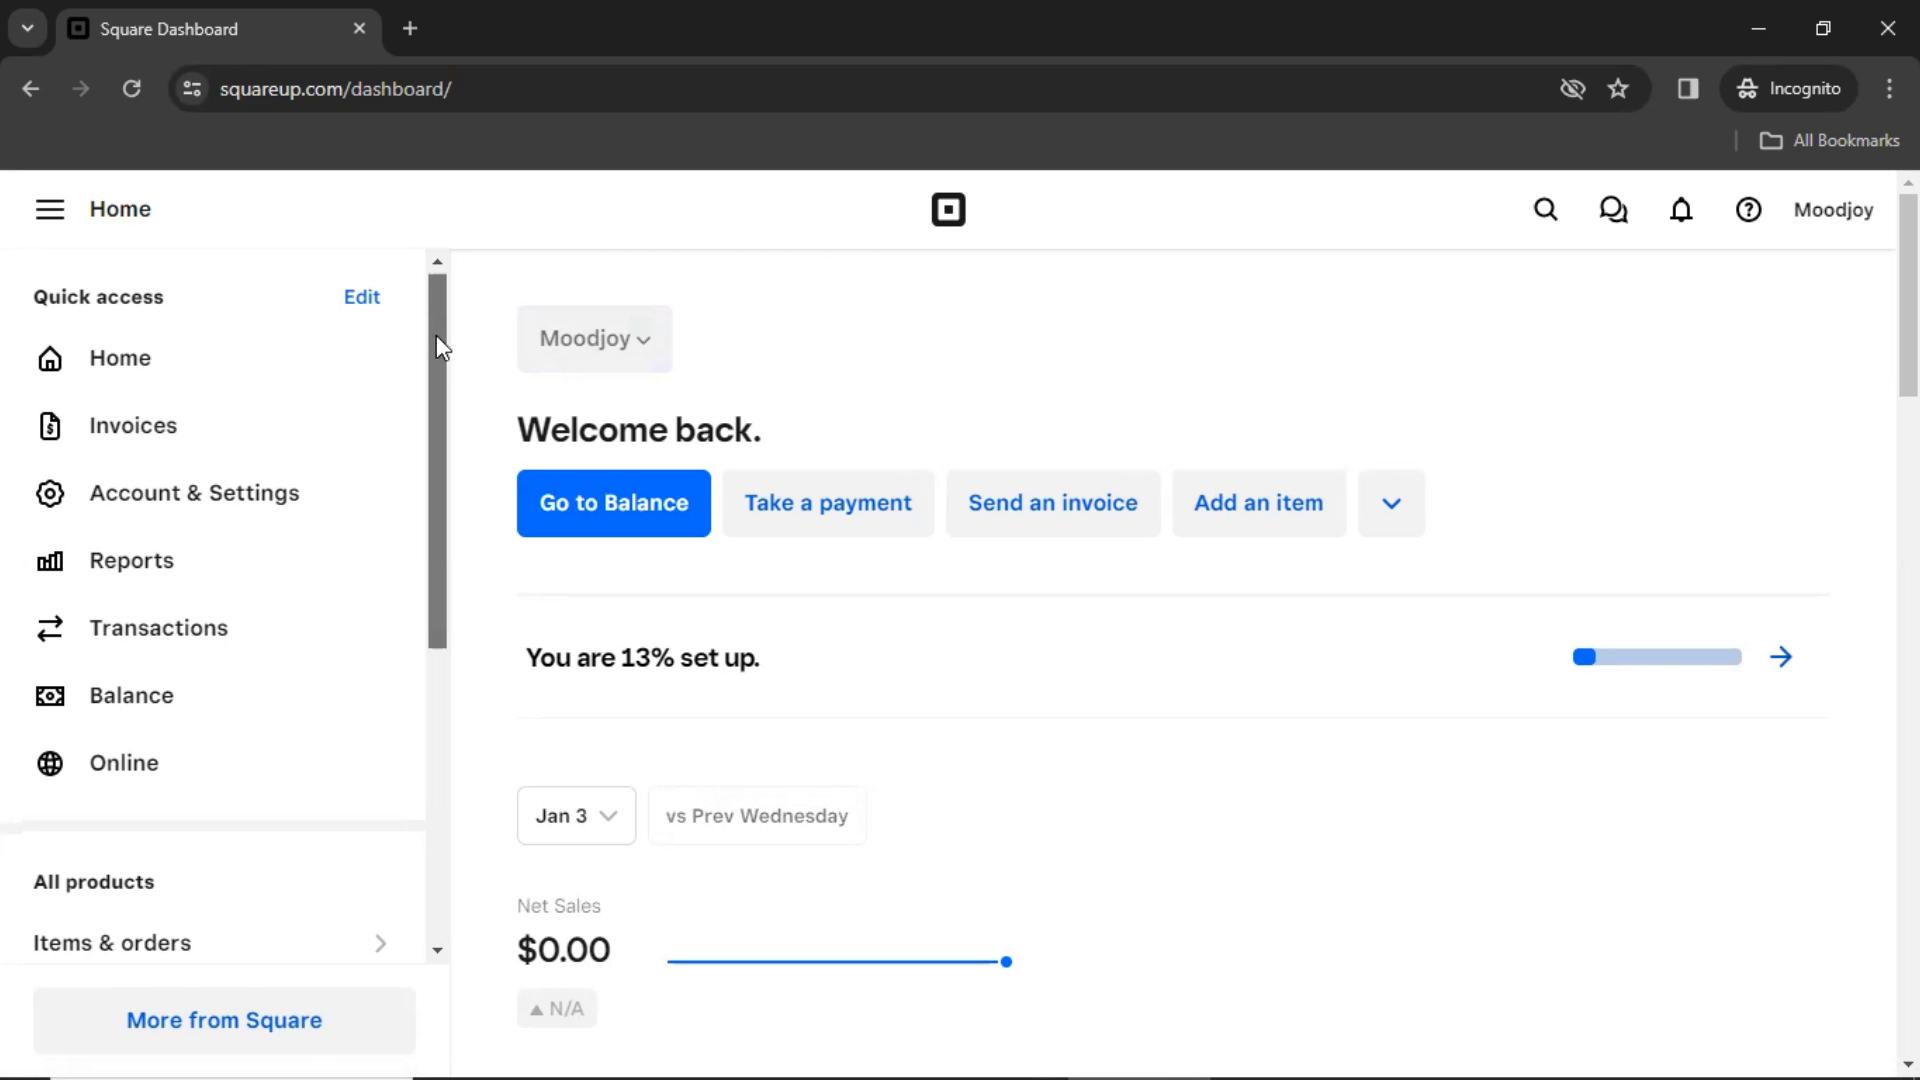Expand the Moodjoy business dropdown
This screenshot has width=1920, height=1080.
pyautogui.click(x=595, y=338)
